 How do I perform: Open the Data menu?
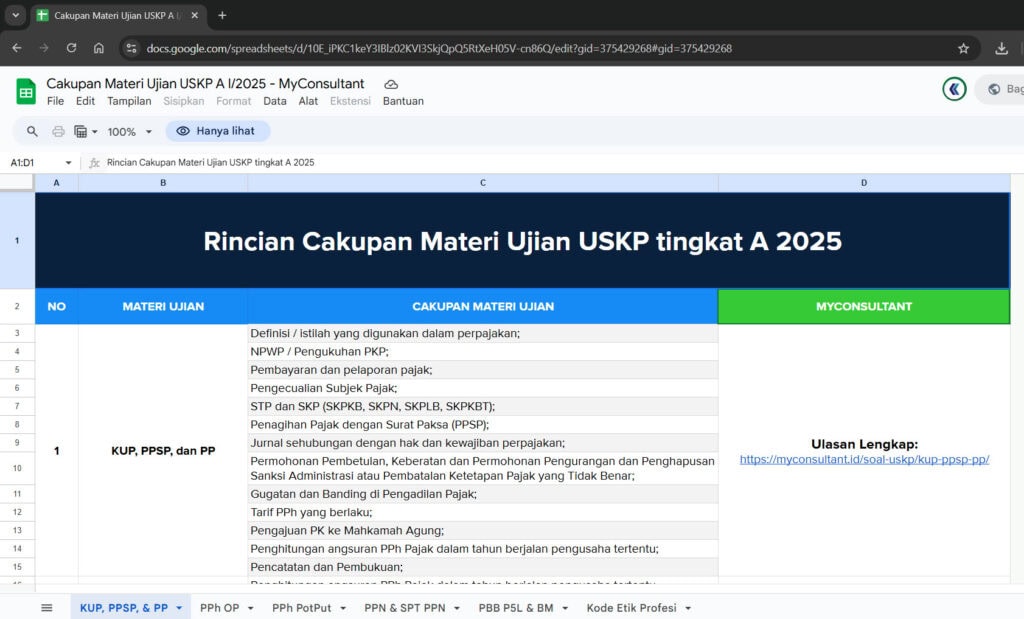pyautogui.click(x=275, y=101)
